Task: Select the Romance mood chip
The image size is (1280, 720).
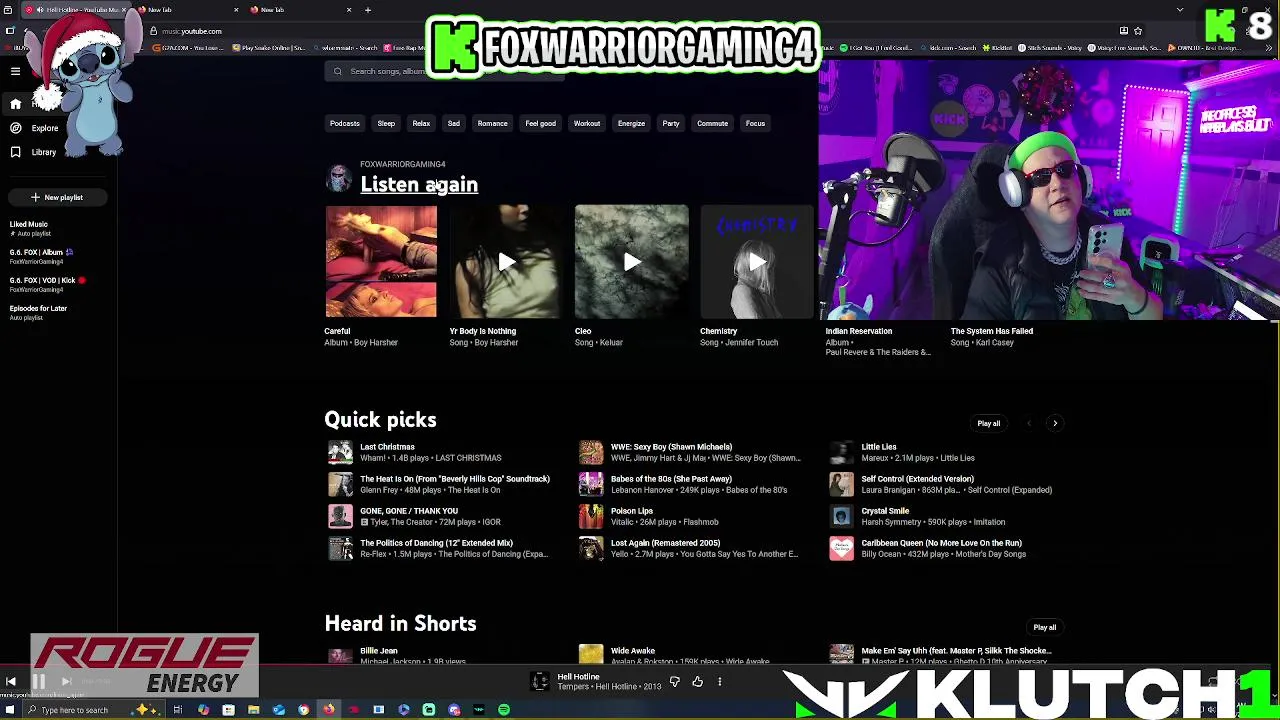Action: coord(492,123)
